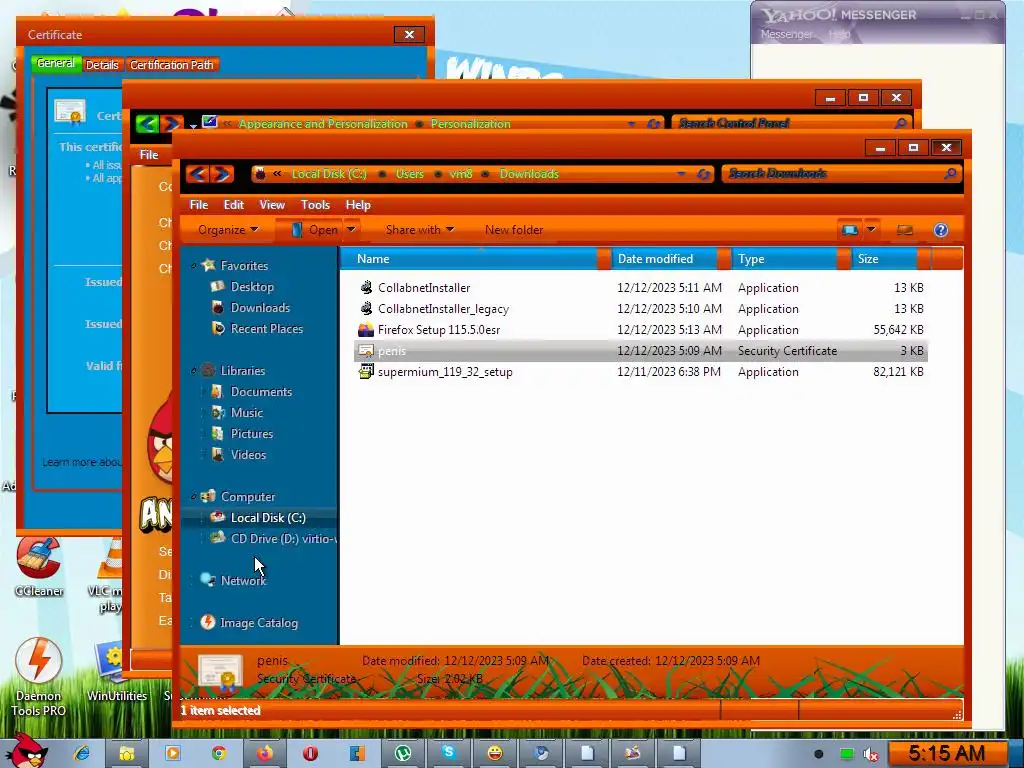Select Local Disk (C:) in navigation pane

[268, 518]
